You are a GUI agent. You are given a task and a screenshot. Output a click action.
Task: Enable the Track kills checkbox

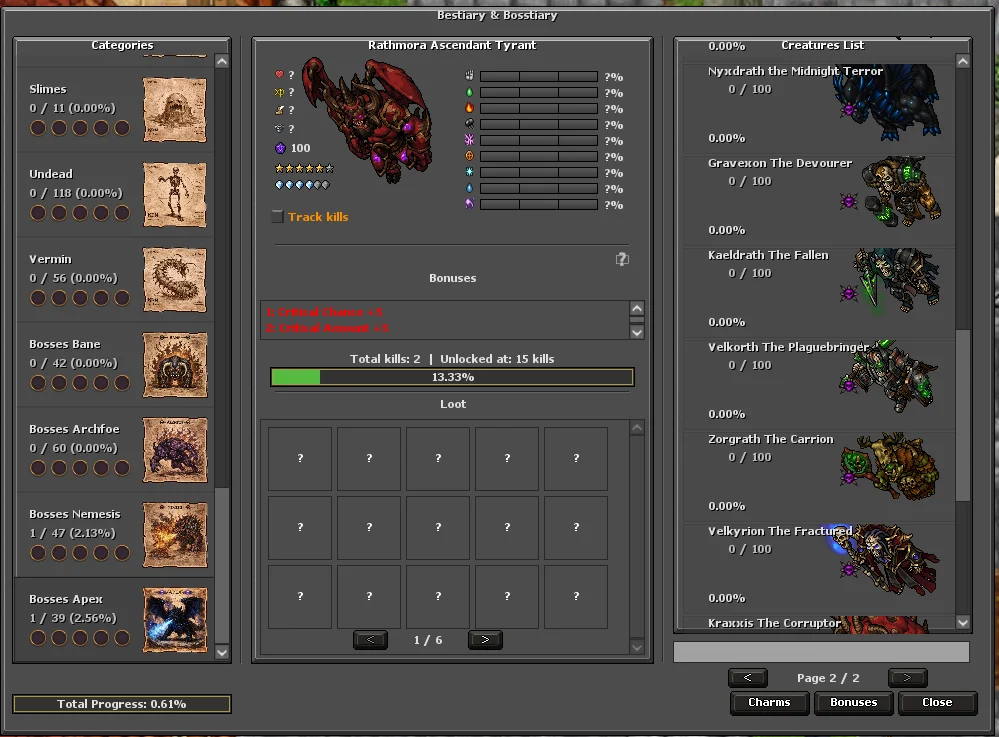tap(277, 217)
